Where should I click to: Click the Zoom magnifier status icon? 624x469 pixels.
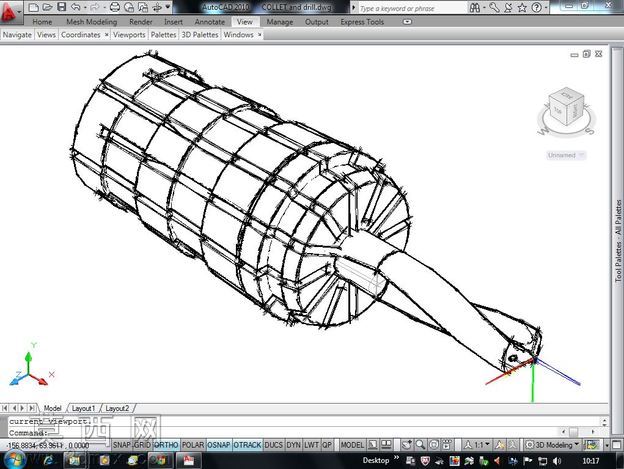click(420, 445)
